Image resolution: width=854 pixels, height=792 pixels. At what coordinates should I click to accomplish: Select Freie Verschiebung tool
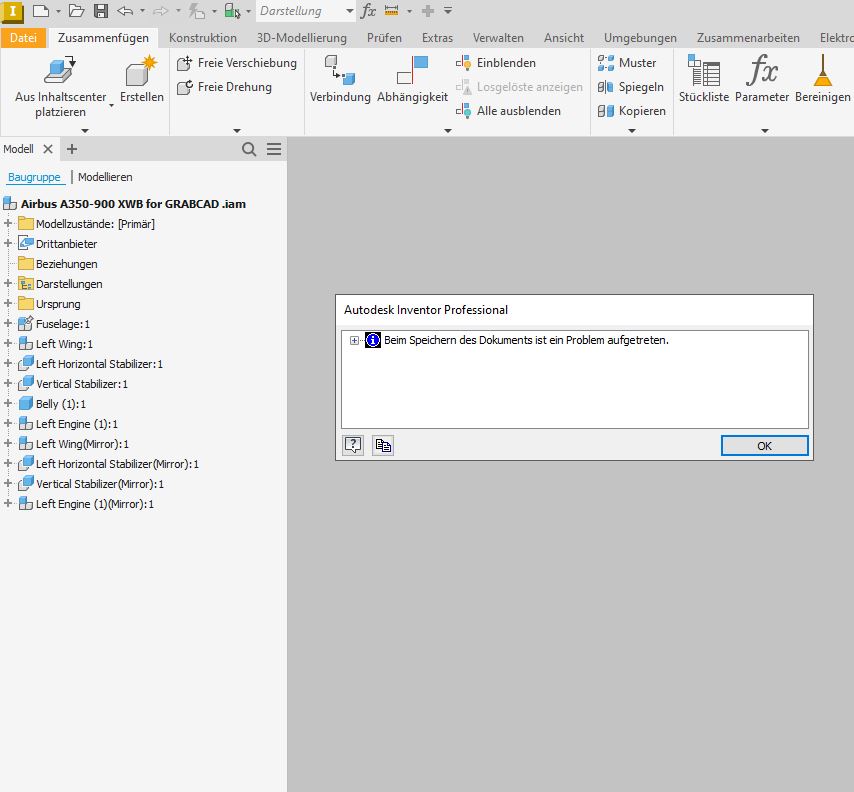[x=237, y=63]
